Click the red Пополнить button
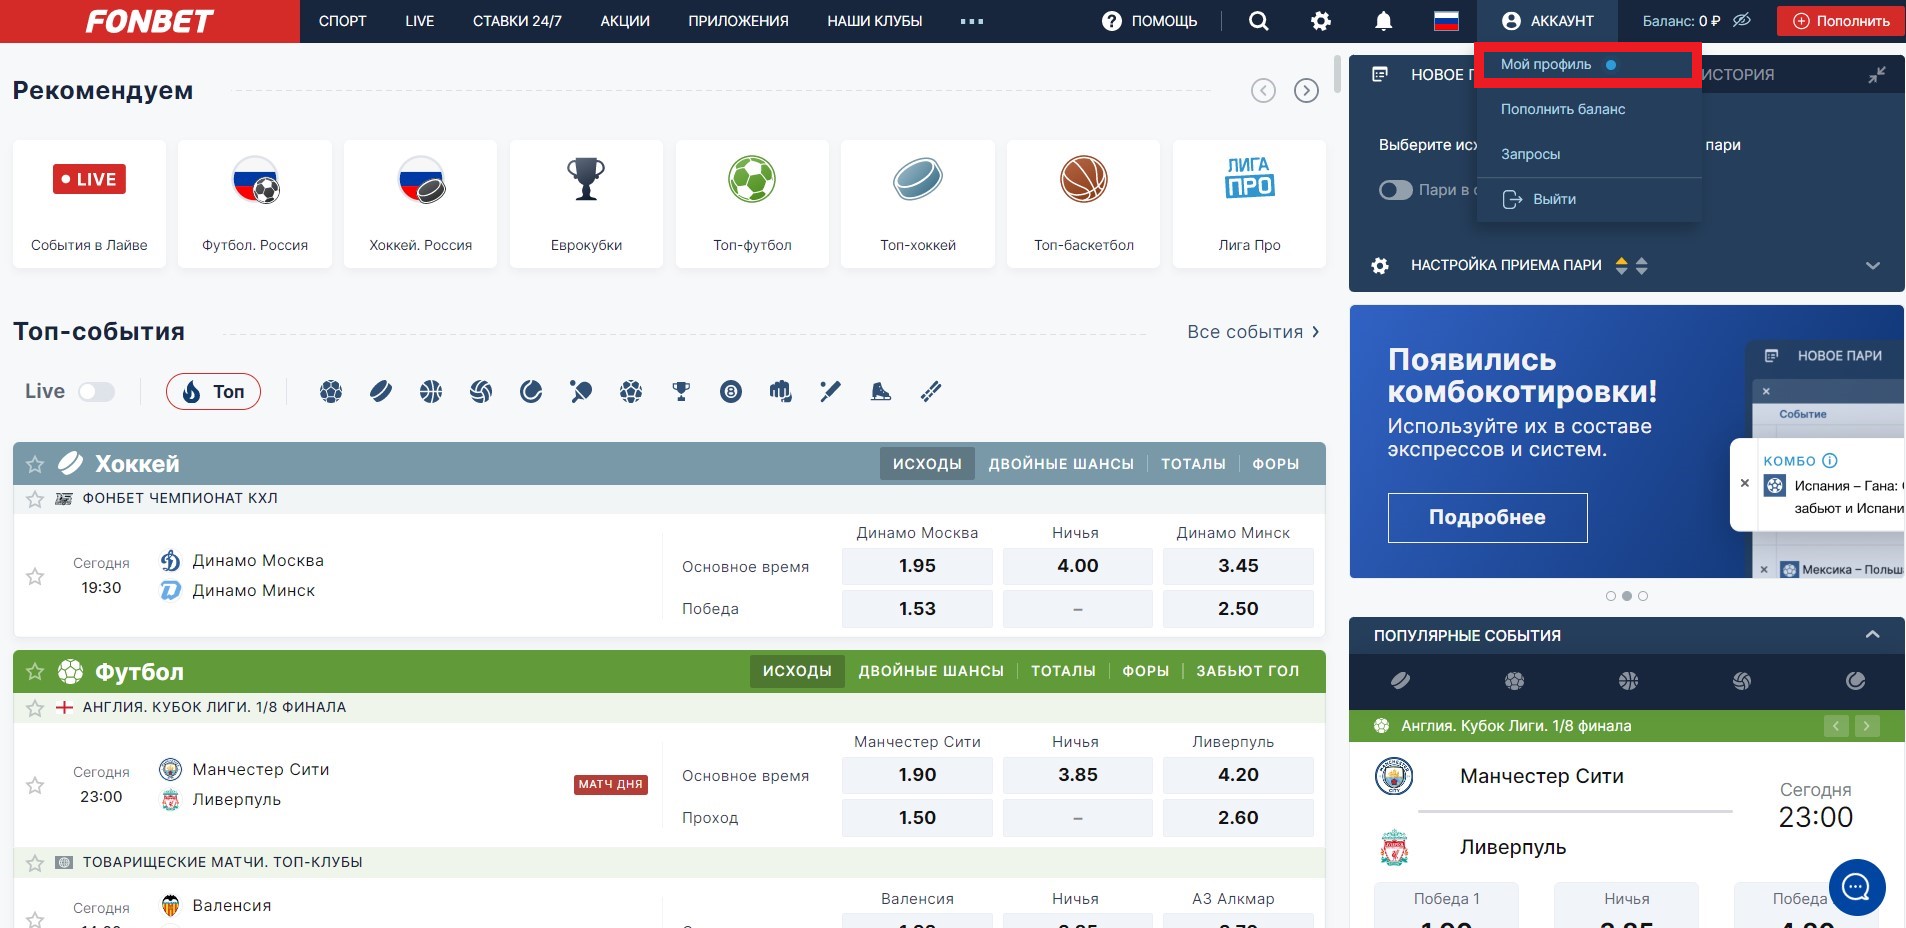Image resolution: width=1906 pixels, height=928 pixels. pos(1841,21)
